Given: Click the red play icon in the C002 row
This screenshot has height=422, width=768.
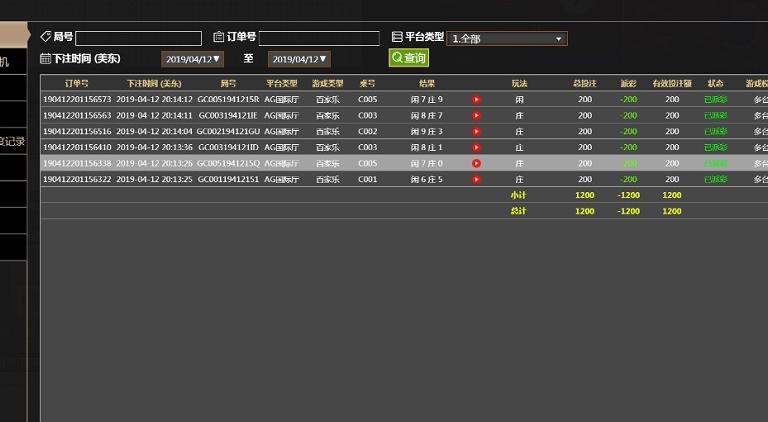Looking at the screenshot, I should pyautogui.click(x=476, y=132).
